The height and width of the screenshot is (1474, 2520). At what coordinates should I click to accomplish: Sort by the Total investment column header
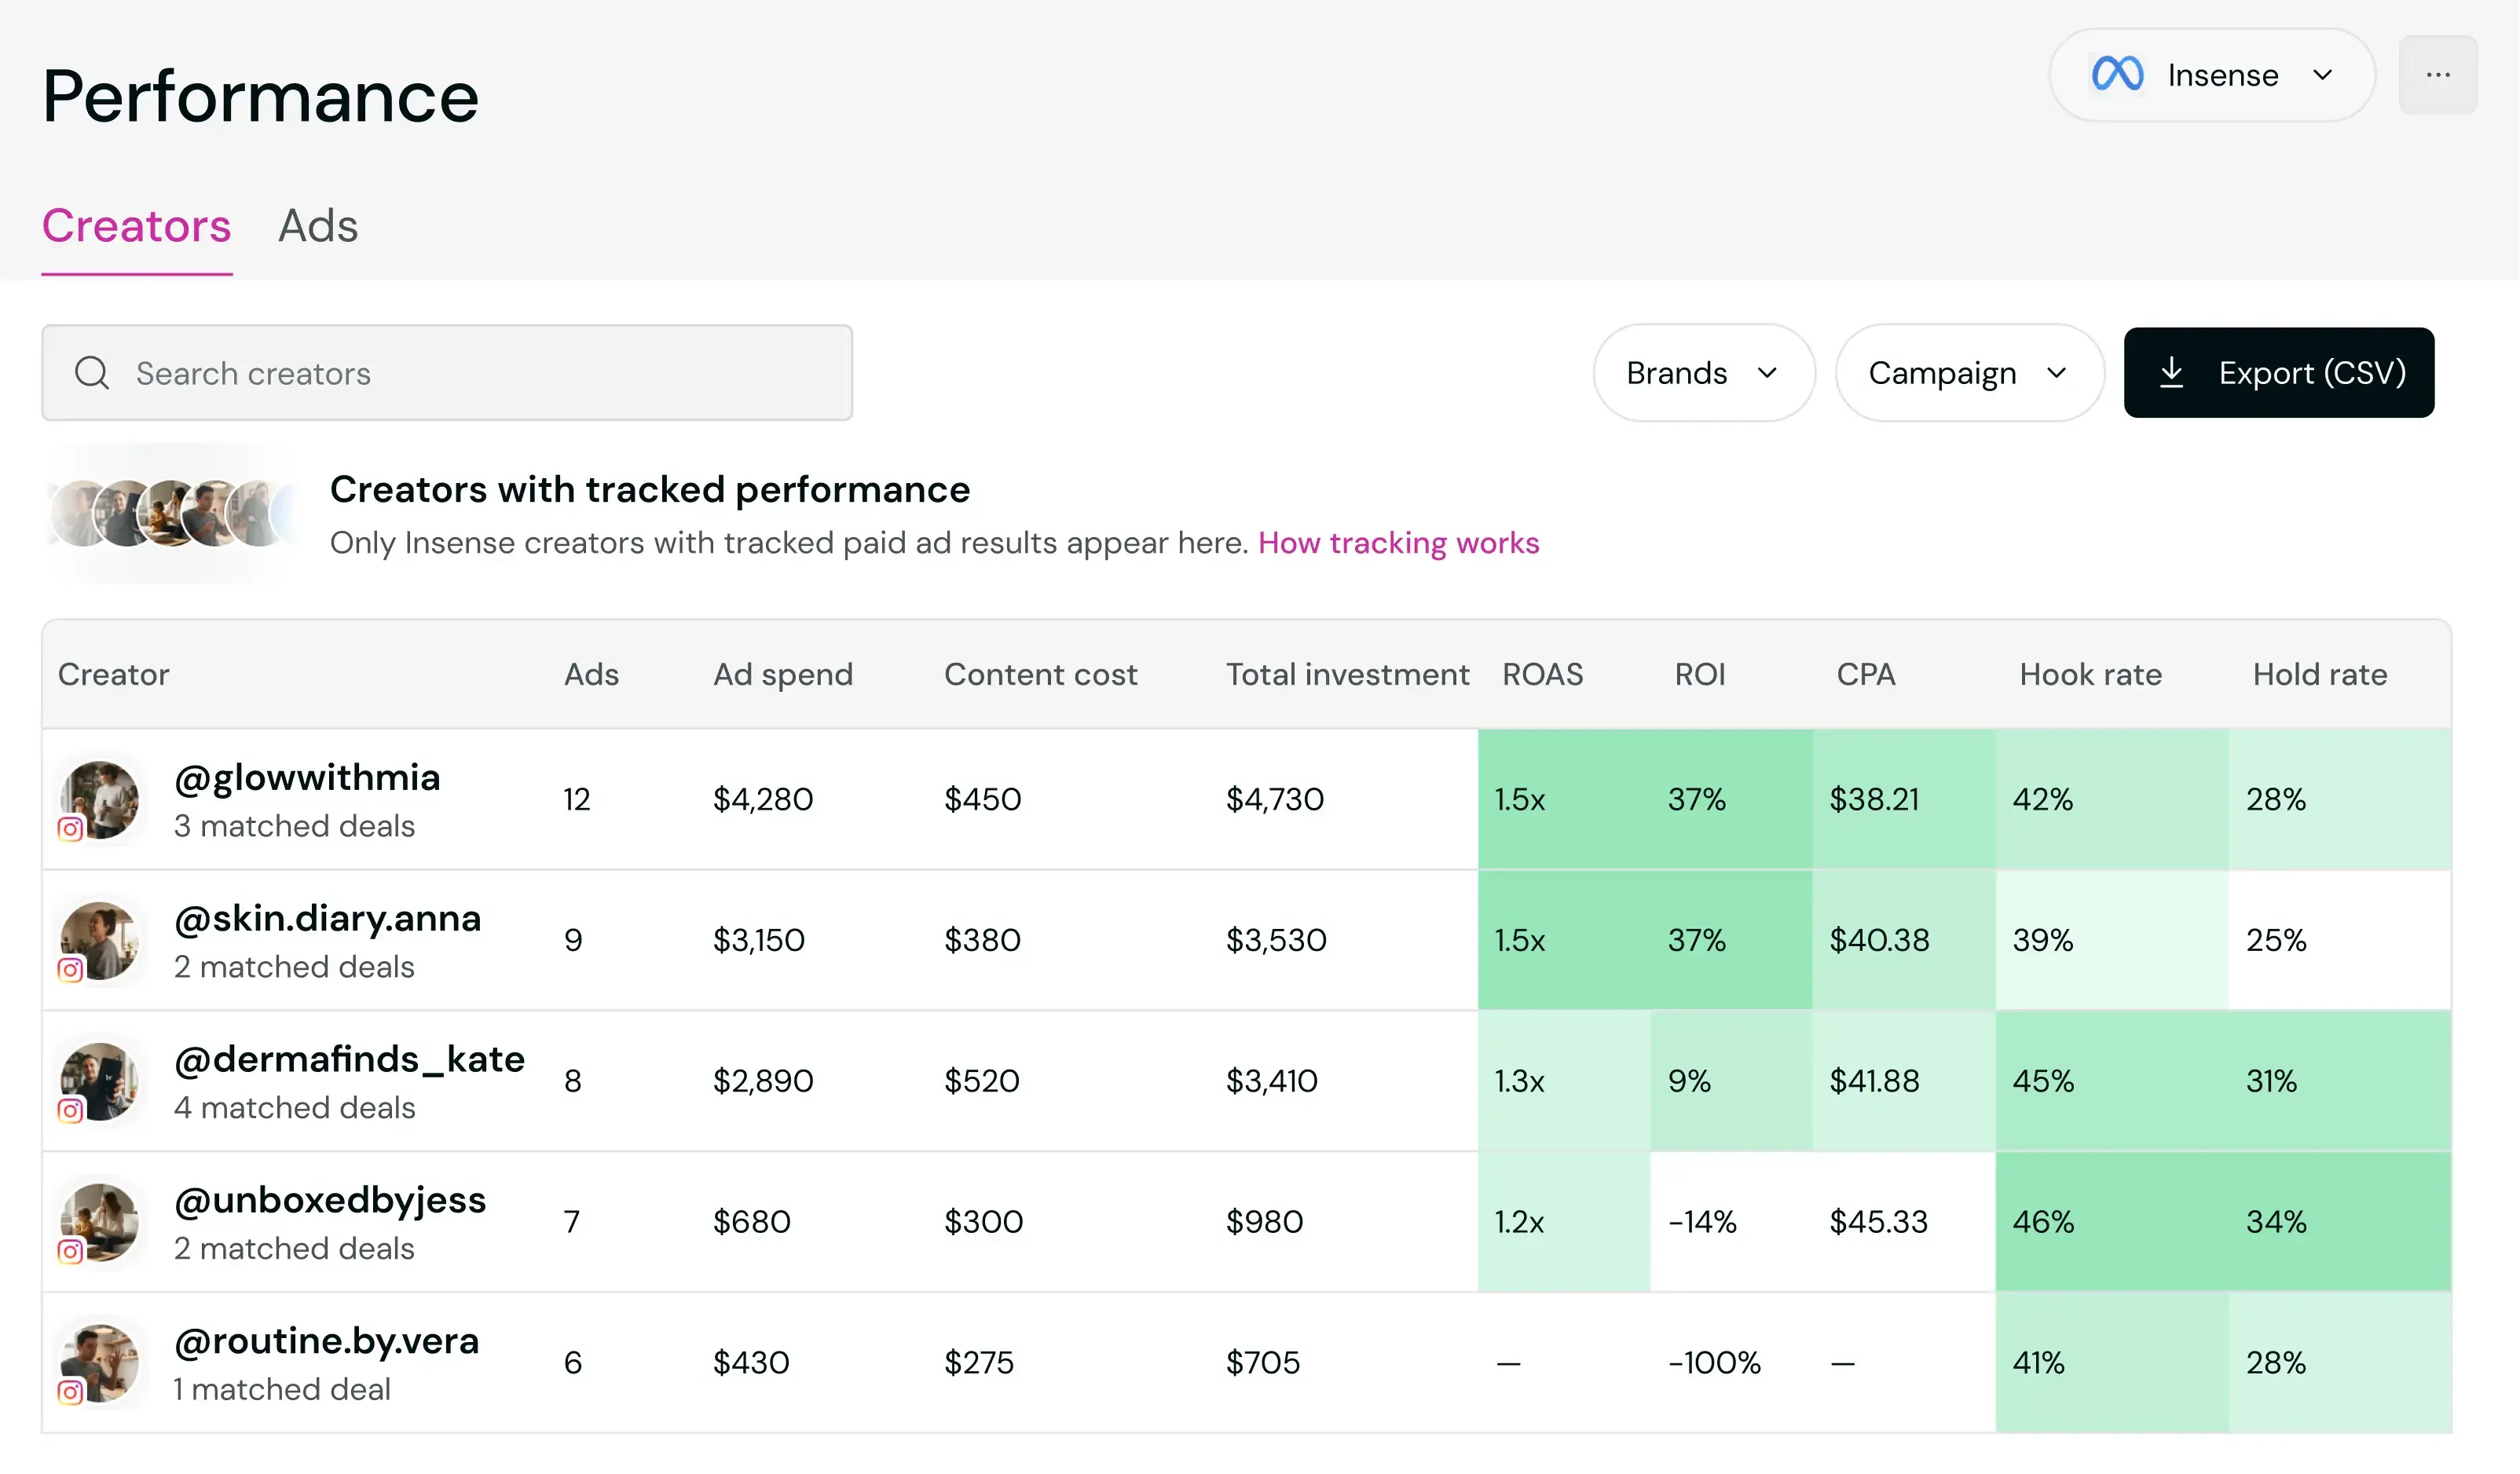(1347, 675)
